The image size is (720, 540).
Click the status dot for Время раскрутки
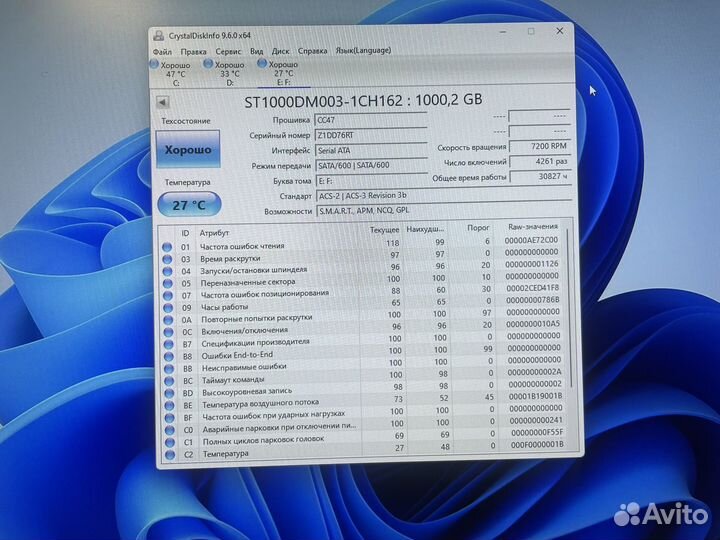(x=167, y=259)
